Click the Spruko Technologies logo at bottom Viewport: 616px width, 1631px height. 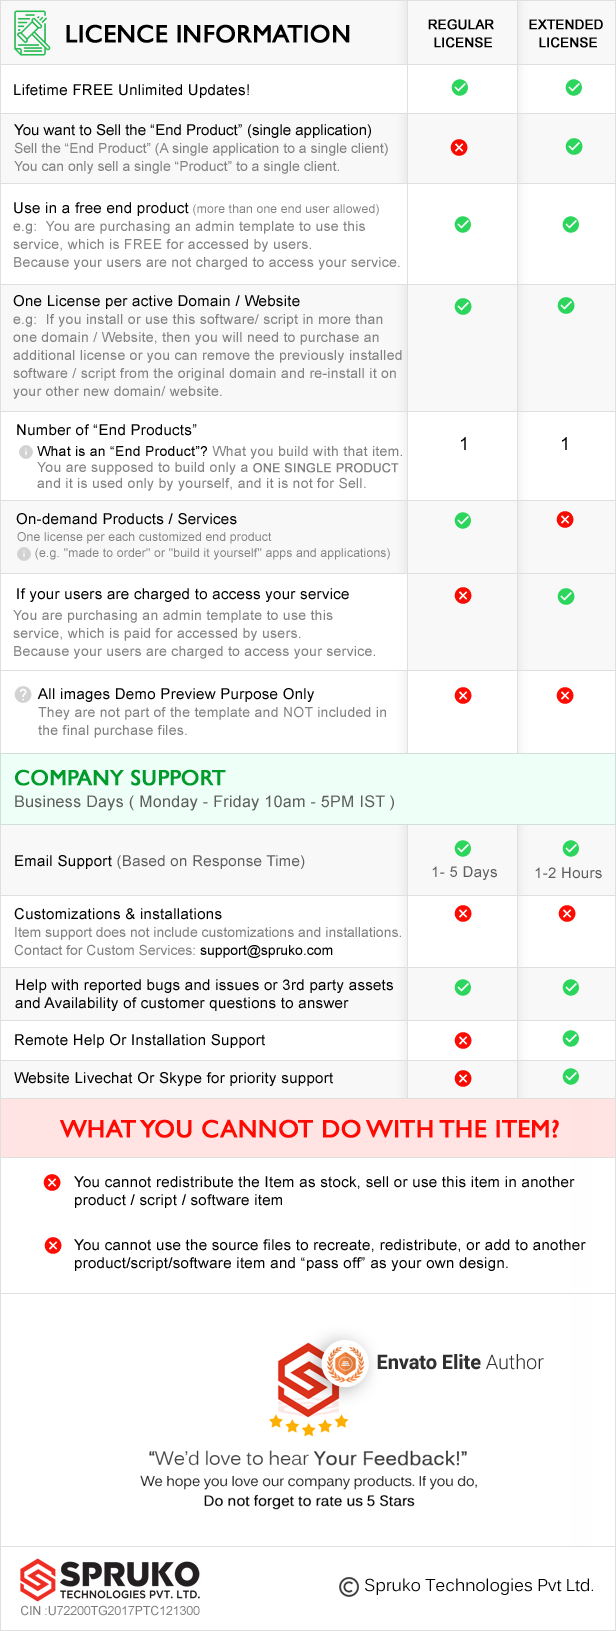110,1580
